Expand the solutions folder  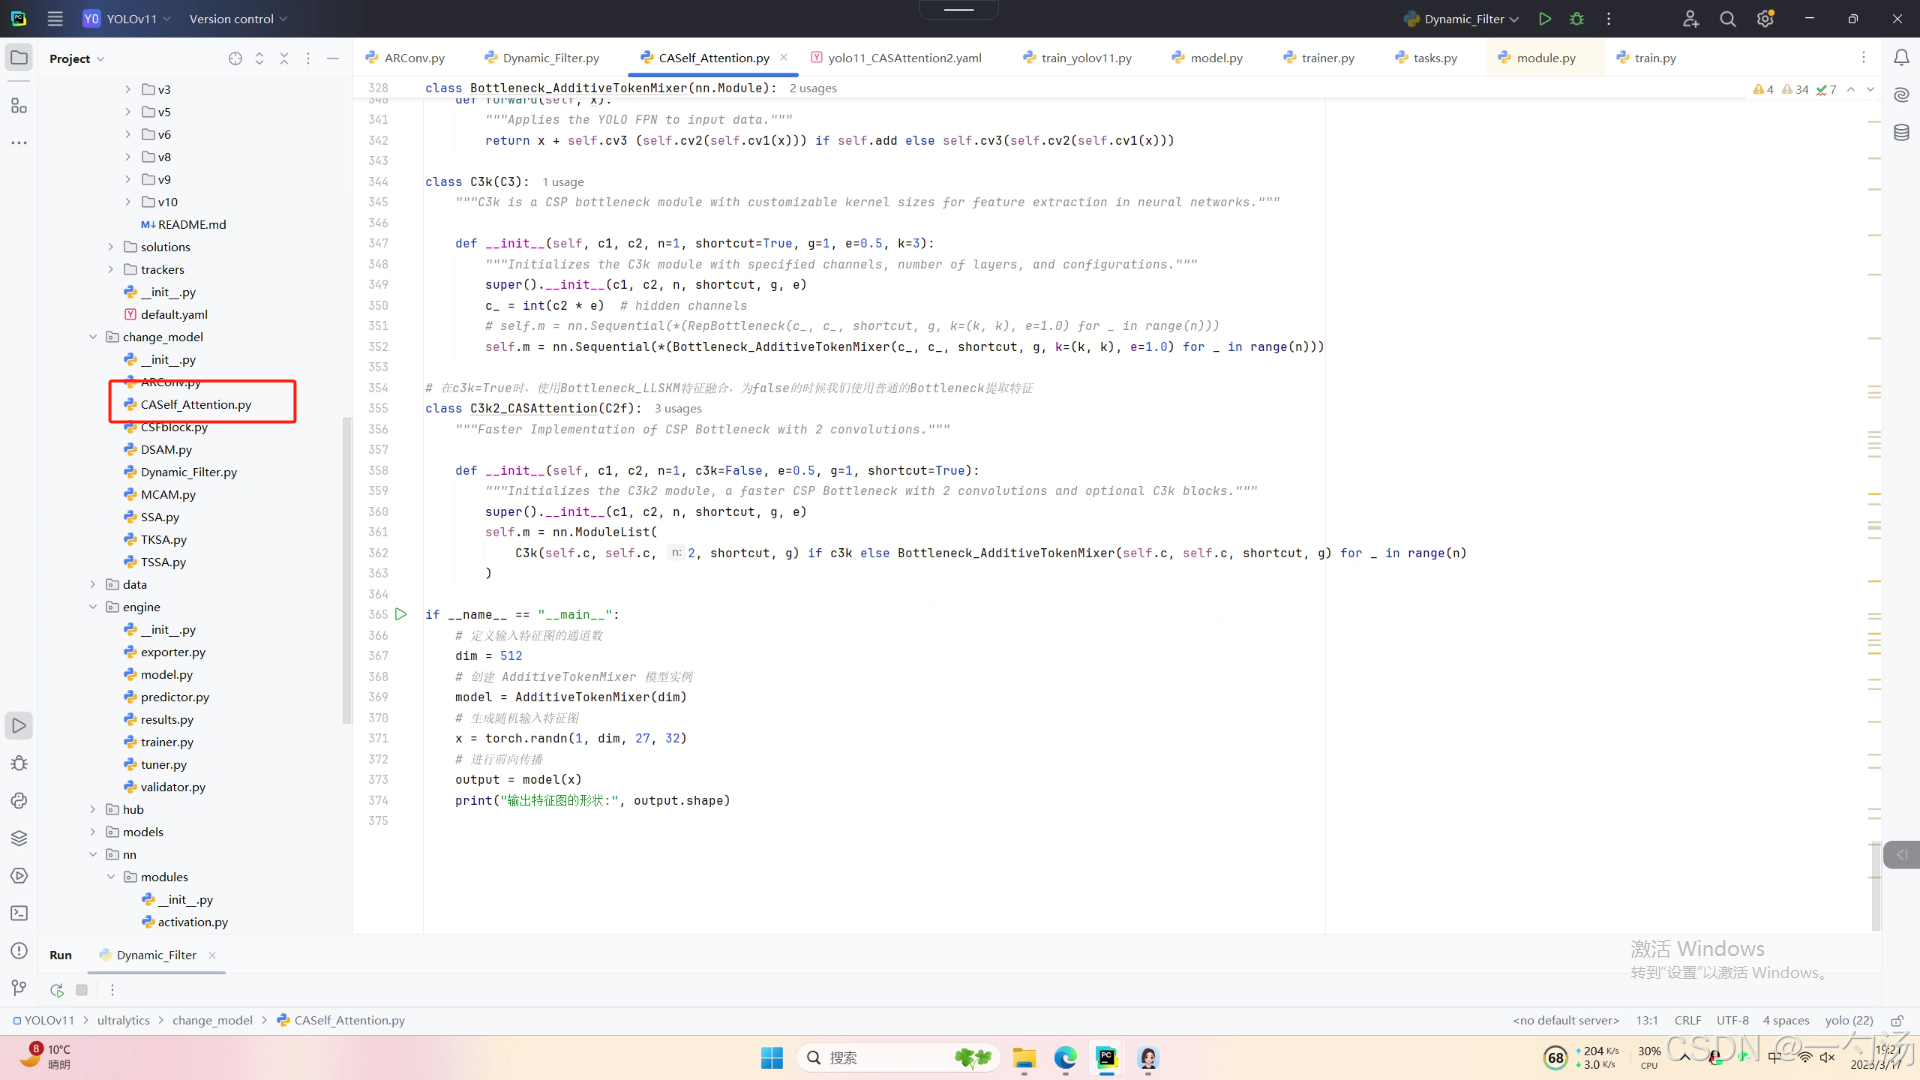111,247
